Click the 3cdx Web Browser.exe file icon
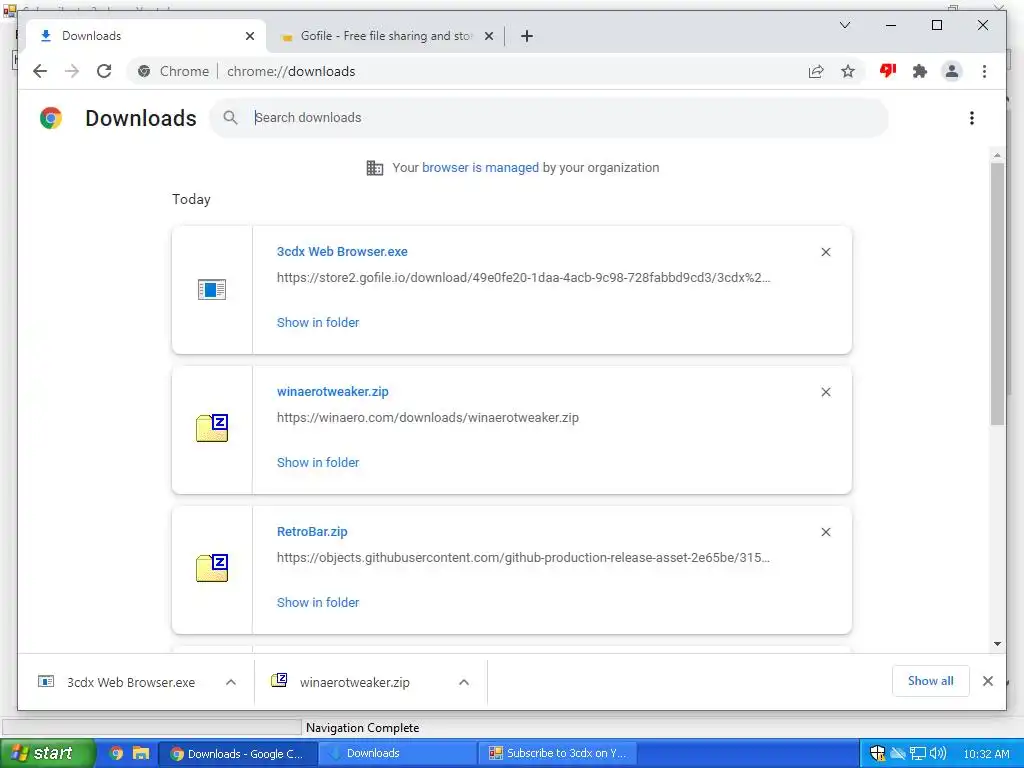This screenshot has width=1024, height=768. pos(212,289)
